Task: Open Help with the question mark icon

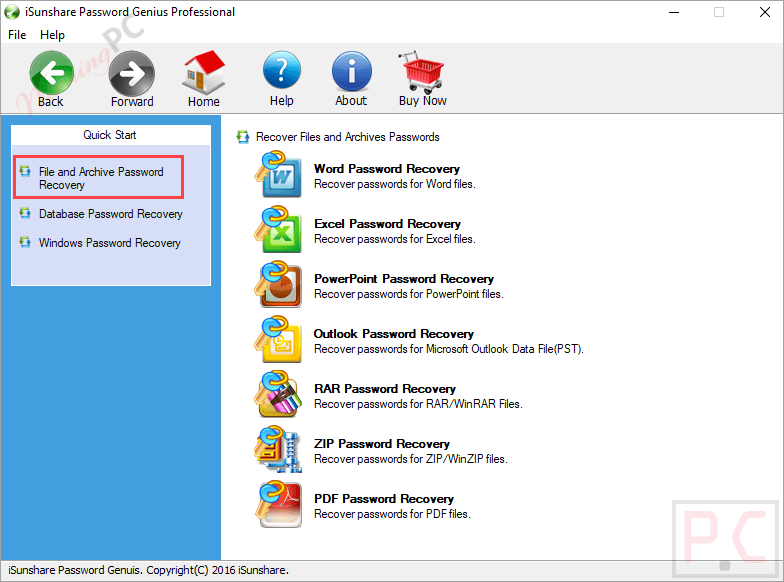Action: click(x=282, y=72)
